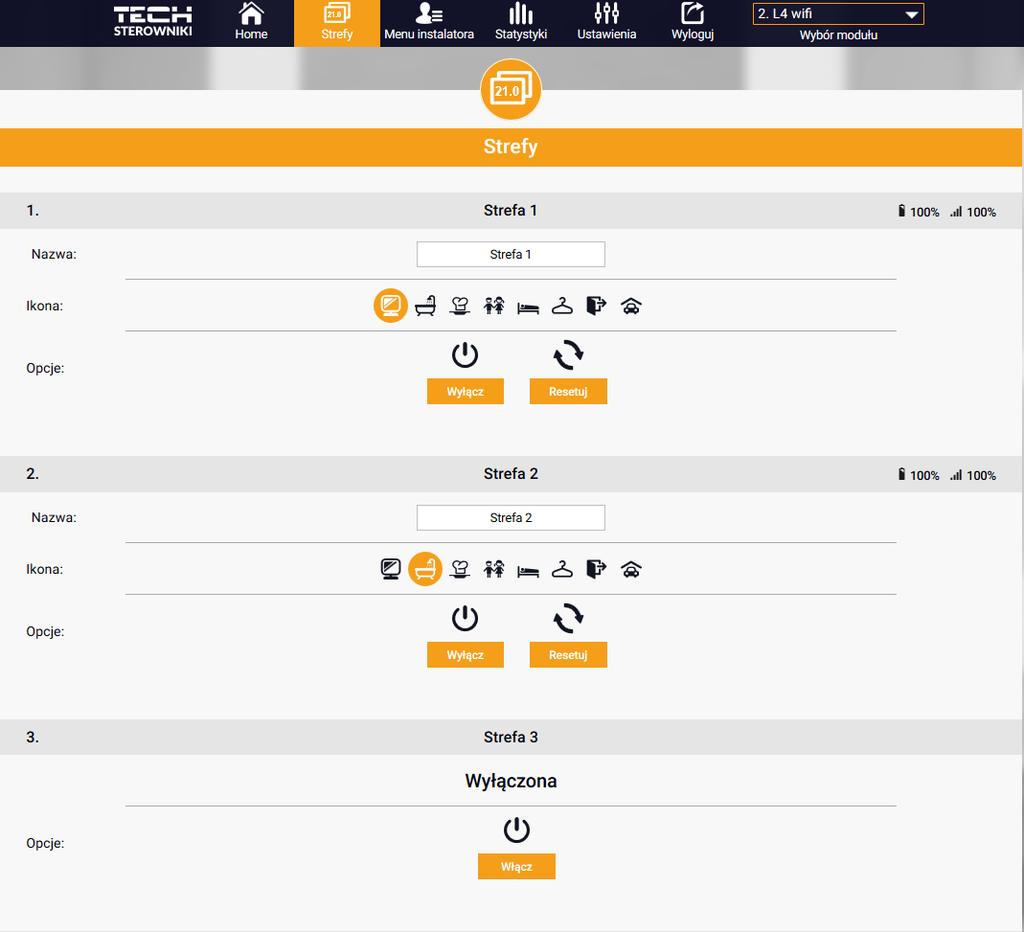Open the Statystyki section
Image resolution: width=1024 pixels, height=932 pixels.
pyautogui.click(x=520, y=23)
